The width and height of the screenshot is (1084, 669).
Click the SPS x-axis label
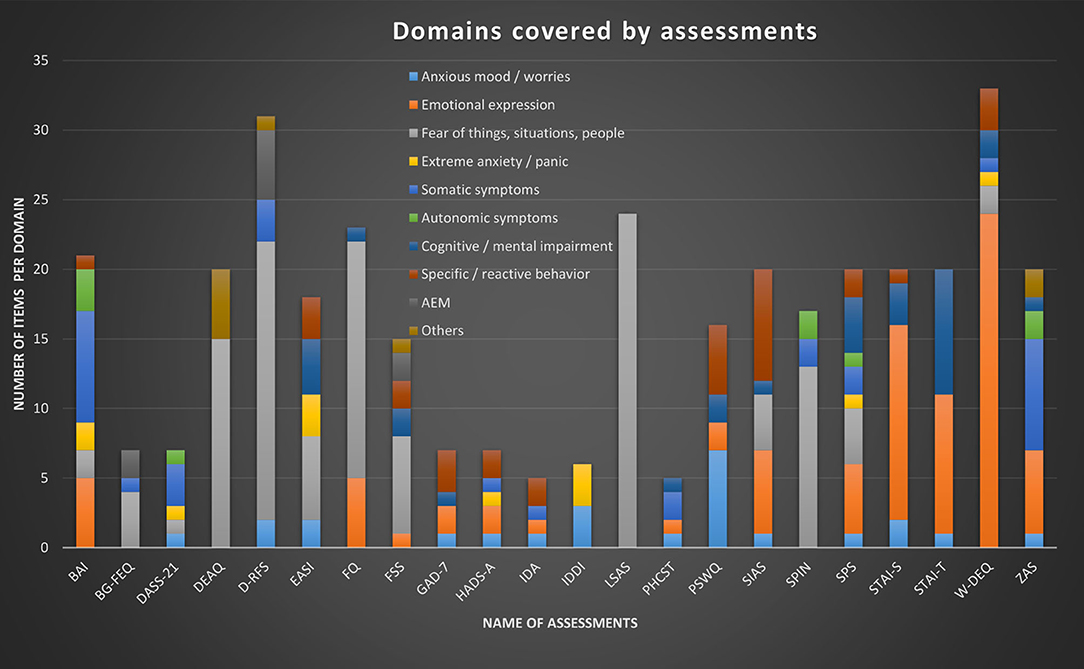[846, 572]
